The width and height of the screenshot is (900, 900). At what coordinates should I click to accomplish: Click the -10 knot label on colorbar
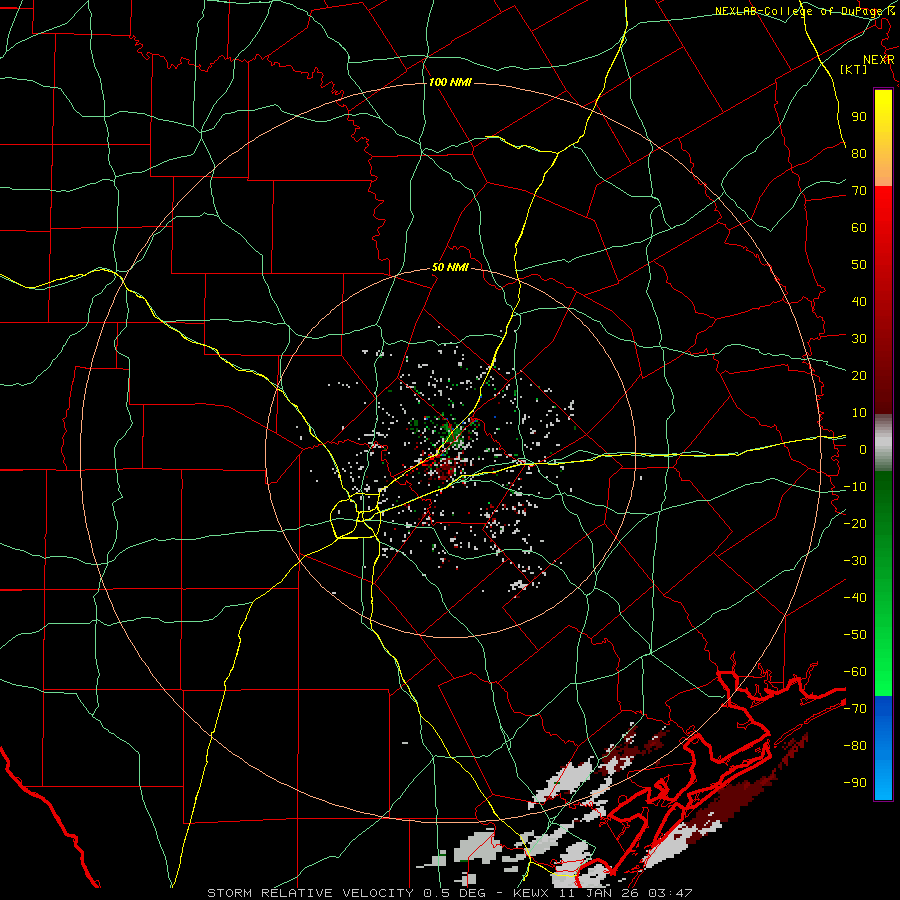pos(855,487)
